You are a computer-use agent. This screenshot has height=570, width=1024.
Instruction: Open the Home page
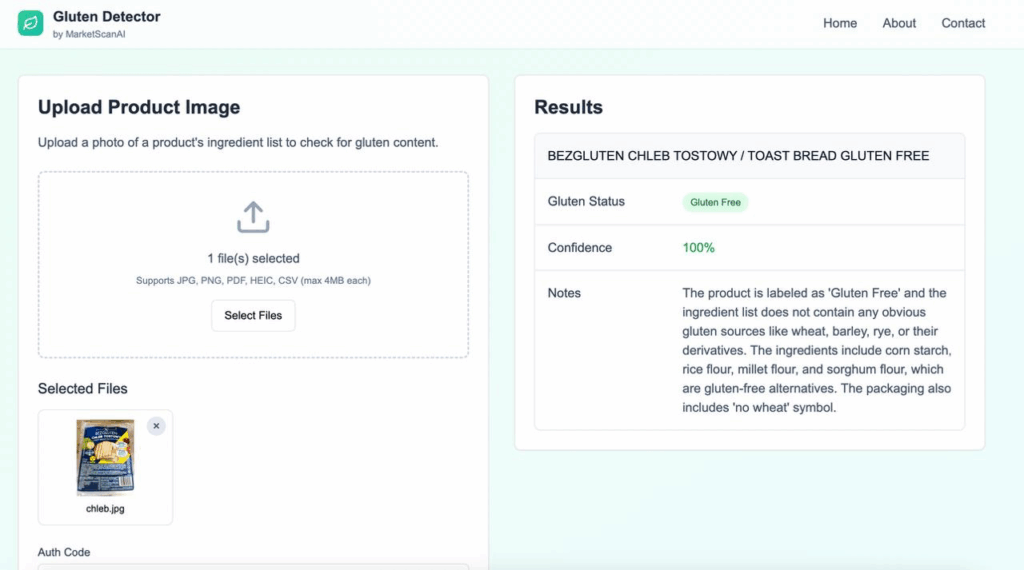(x=839, y=23)
